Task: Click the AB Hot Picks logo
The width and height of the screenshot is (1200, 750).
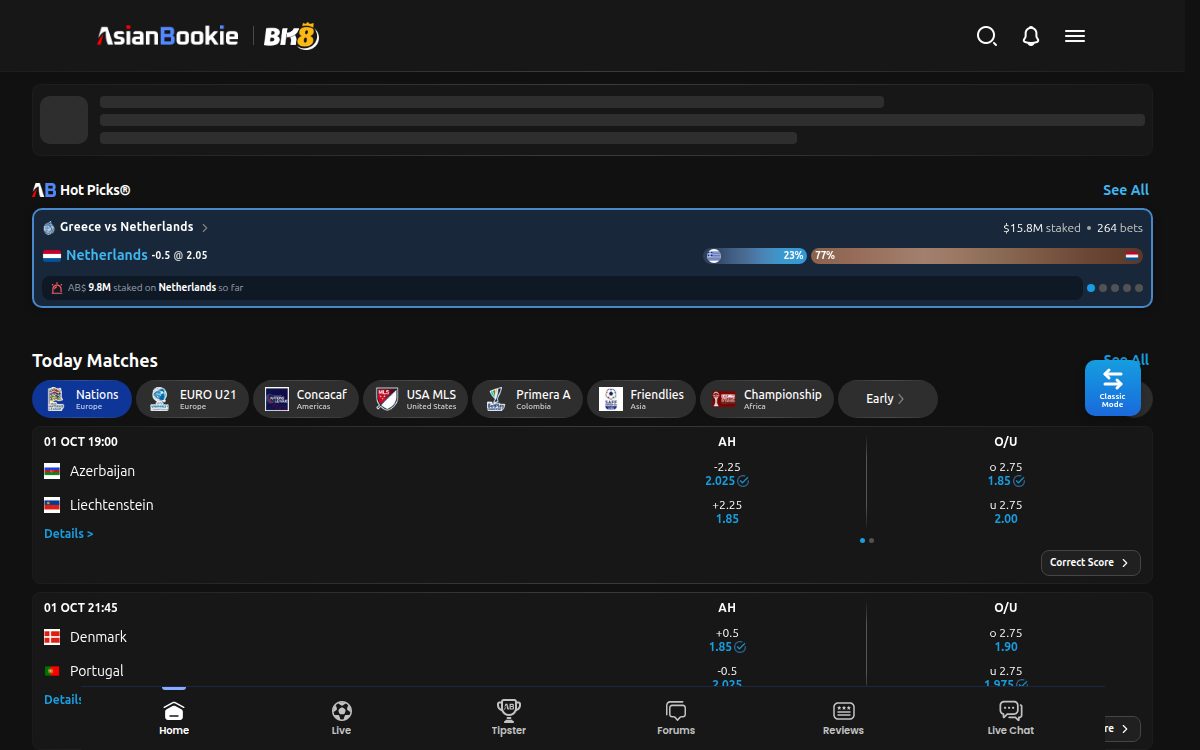Action: (44, 190)
